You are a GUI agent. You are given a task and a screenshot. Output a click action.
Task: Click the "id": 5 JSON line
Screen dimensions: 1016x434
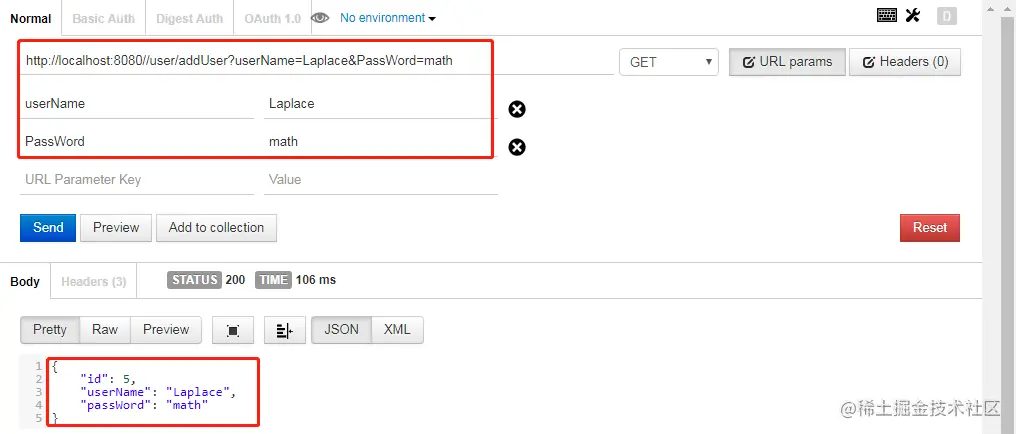click(x=108, y=380)
